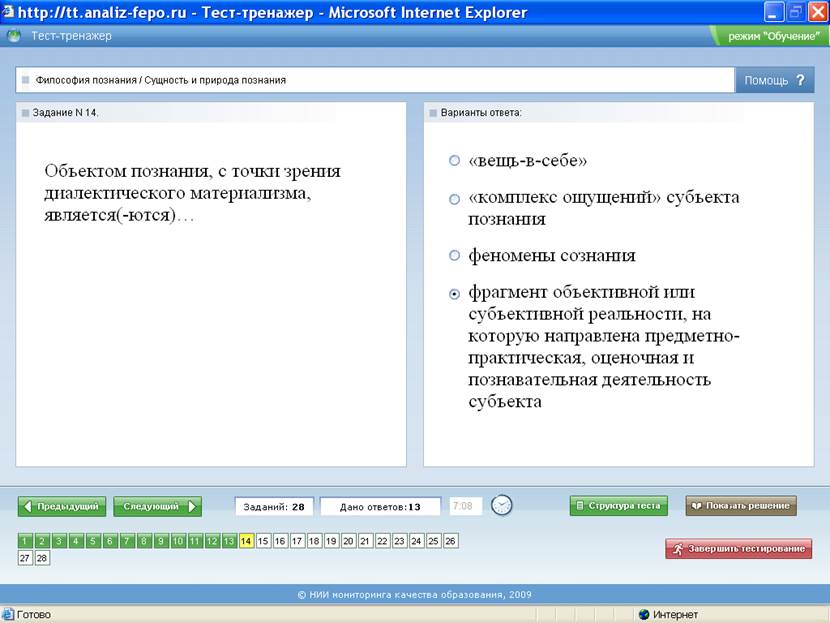Go to the Предыдущий question
Image resolution: width=830 pixels, height=623 pixels.
62,507
